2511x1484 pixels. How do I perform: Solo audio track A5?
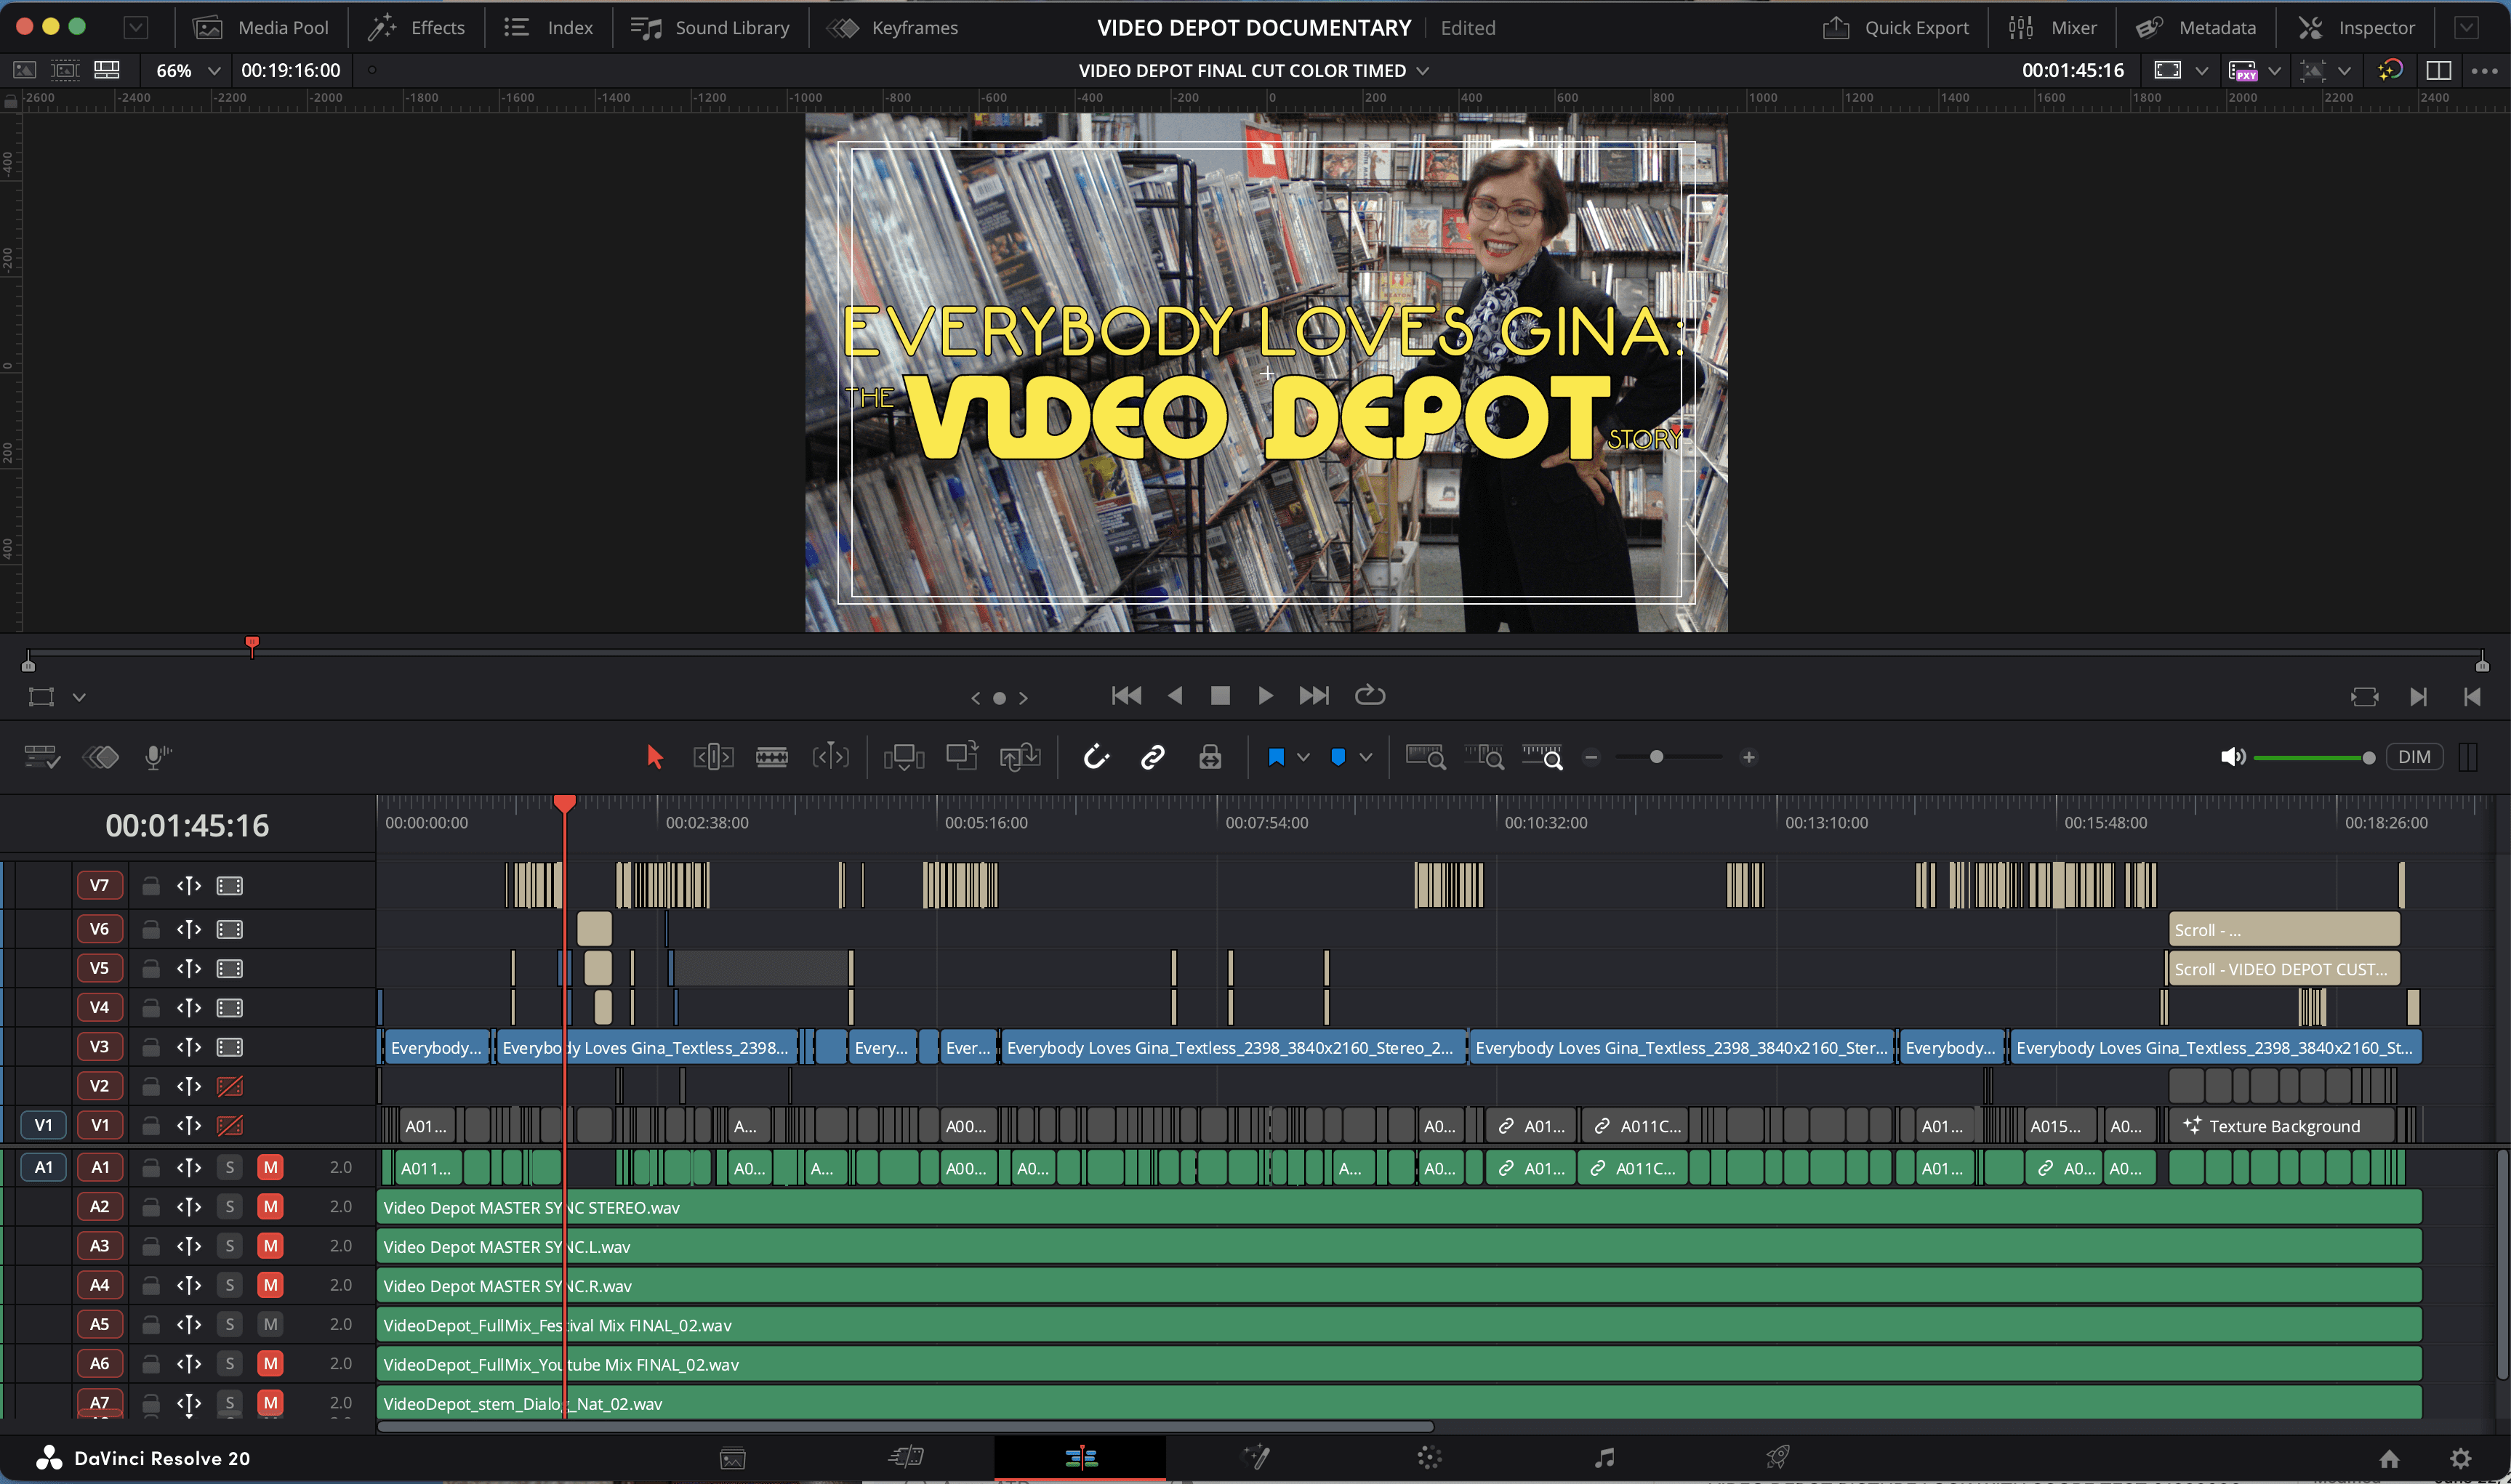pos(229,1324)
